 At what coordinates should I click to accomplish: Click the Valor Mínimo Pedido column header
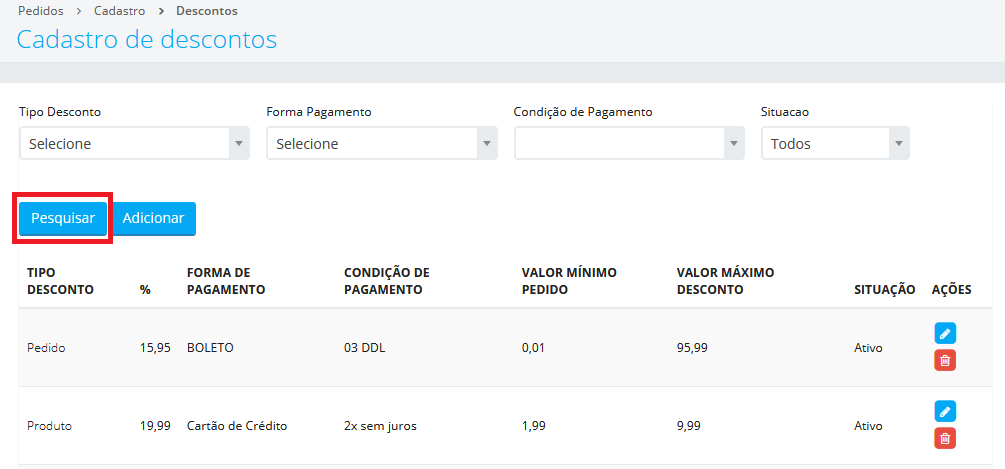coord(569,281)
